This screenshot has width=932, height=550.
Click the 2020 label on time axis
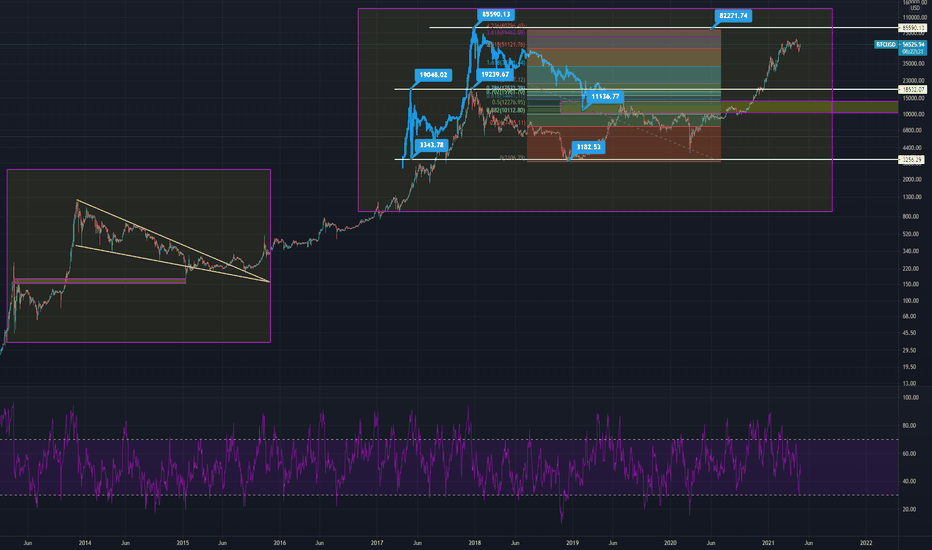pos(670,543)
